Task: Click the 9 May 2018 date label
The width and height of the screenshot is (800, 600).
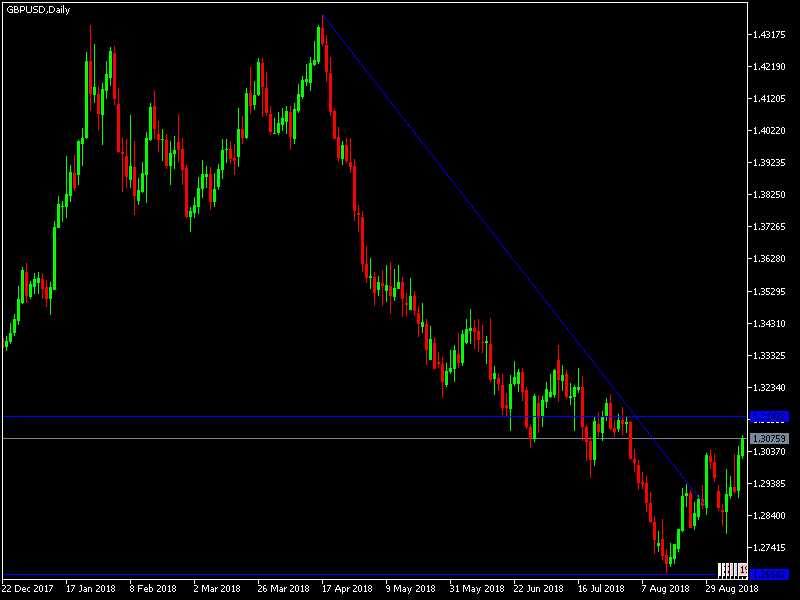Action: click(410, 589)
